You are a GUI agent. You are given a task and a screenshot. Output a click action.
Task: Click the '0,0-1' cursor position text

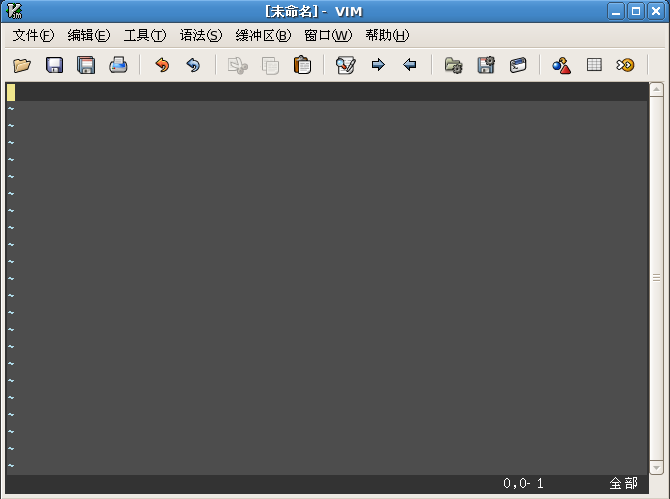[x=523, y=483]
